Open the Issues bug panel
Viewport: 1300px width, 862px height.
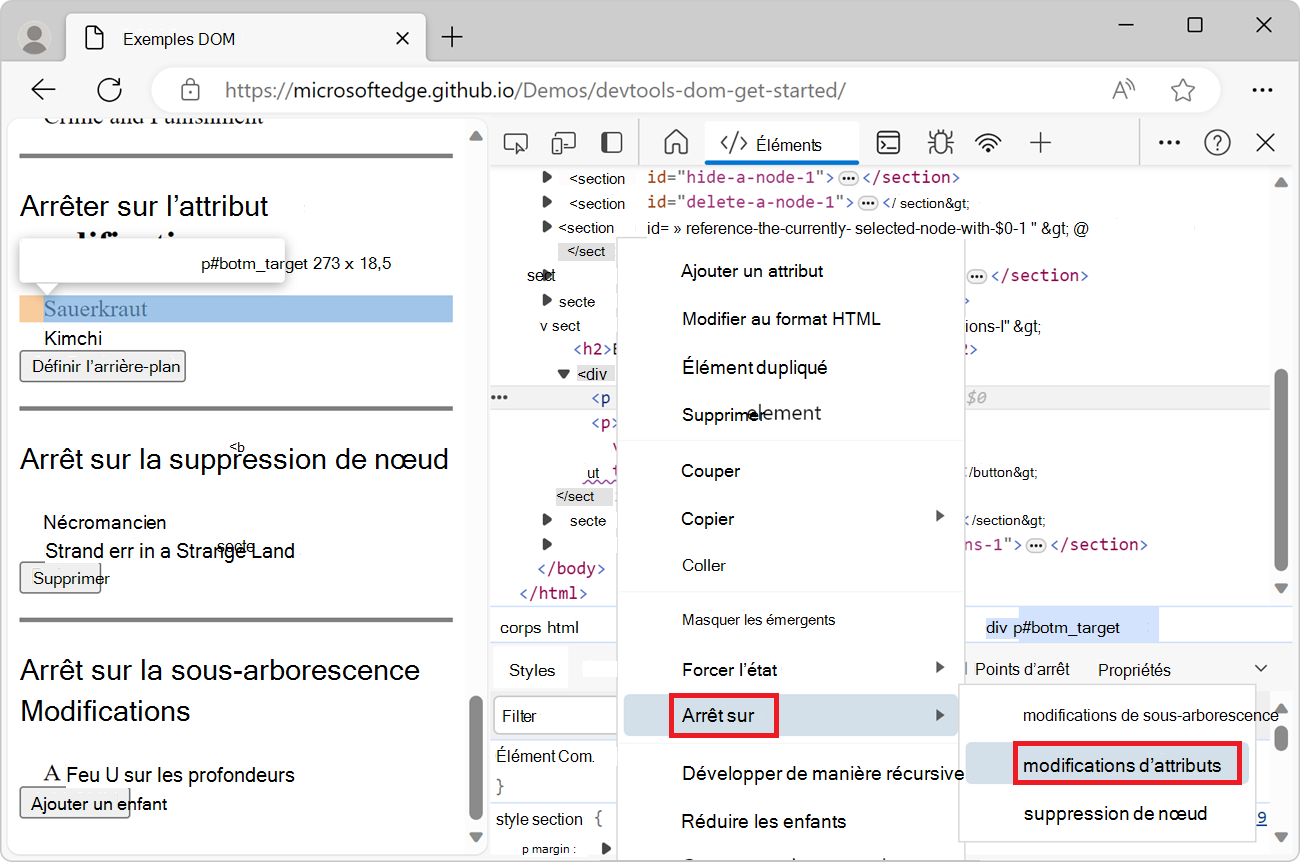pyautogui.click(x=940, y=142)
